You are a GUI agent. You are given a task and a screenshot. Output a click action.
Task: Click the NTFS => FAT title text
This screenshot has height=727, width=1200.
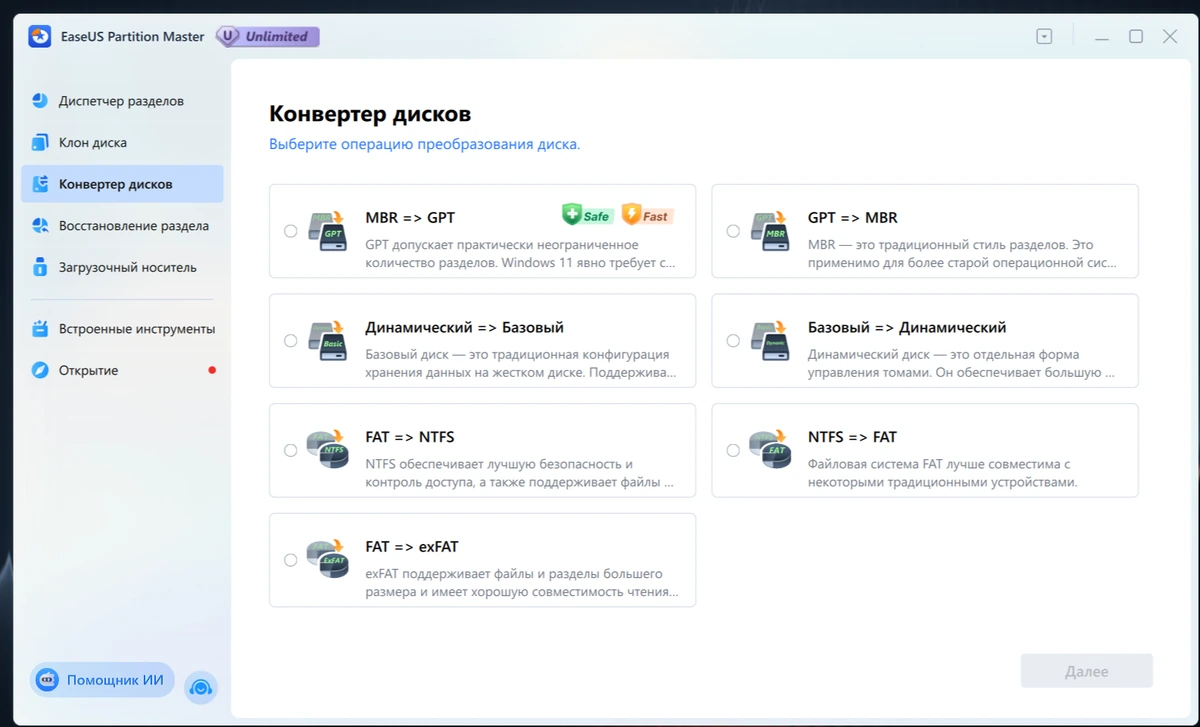[853, 438]
